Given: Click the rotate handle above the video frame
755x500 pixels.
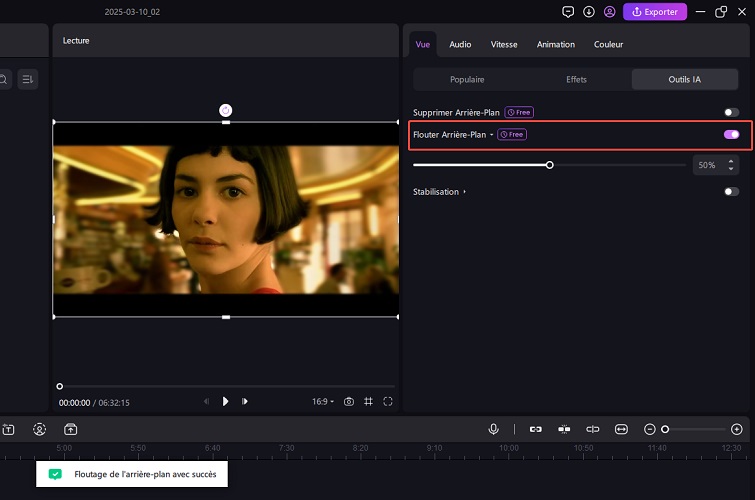Looking at the screenshot, I should 225,110.
